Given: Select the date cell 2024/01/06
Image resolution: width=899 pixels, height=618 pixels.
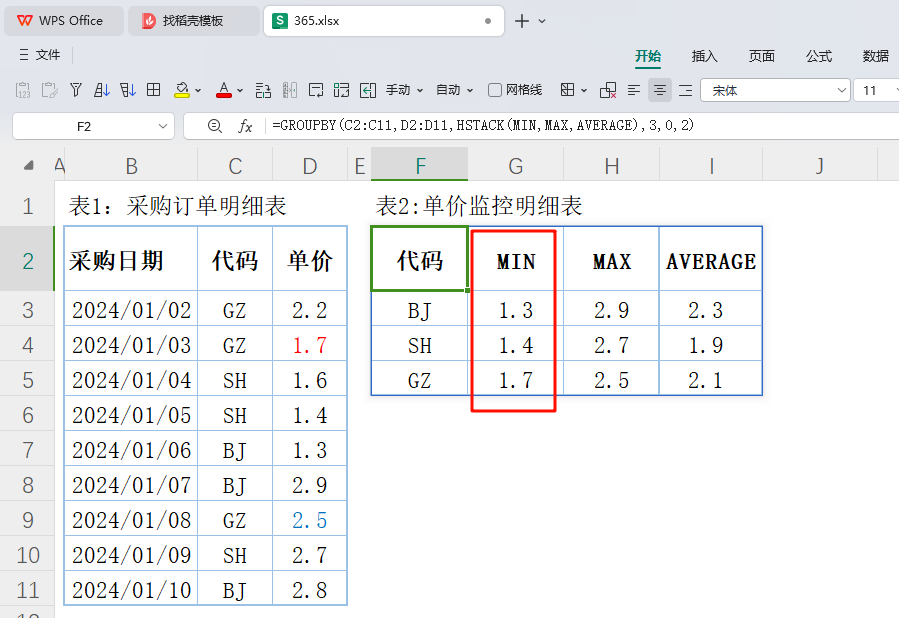Looking at the screenshot, I should (x=131, y=450).
